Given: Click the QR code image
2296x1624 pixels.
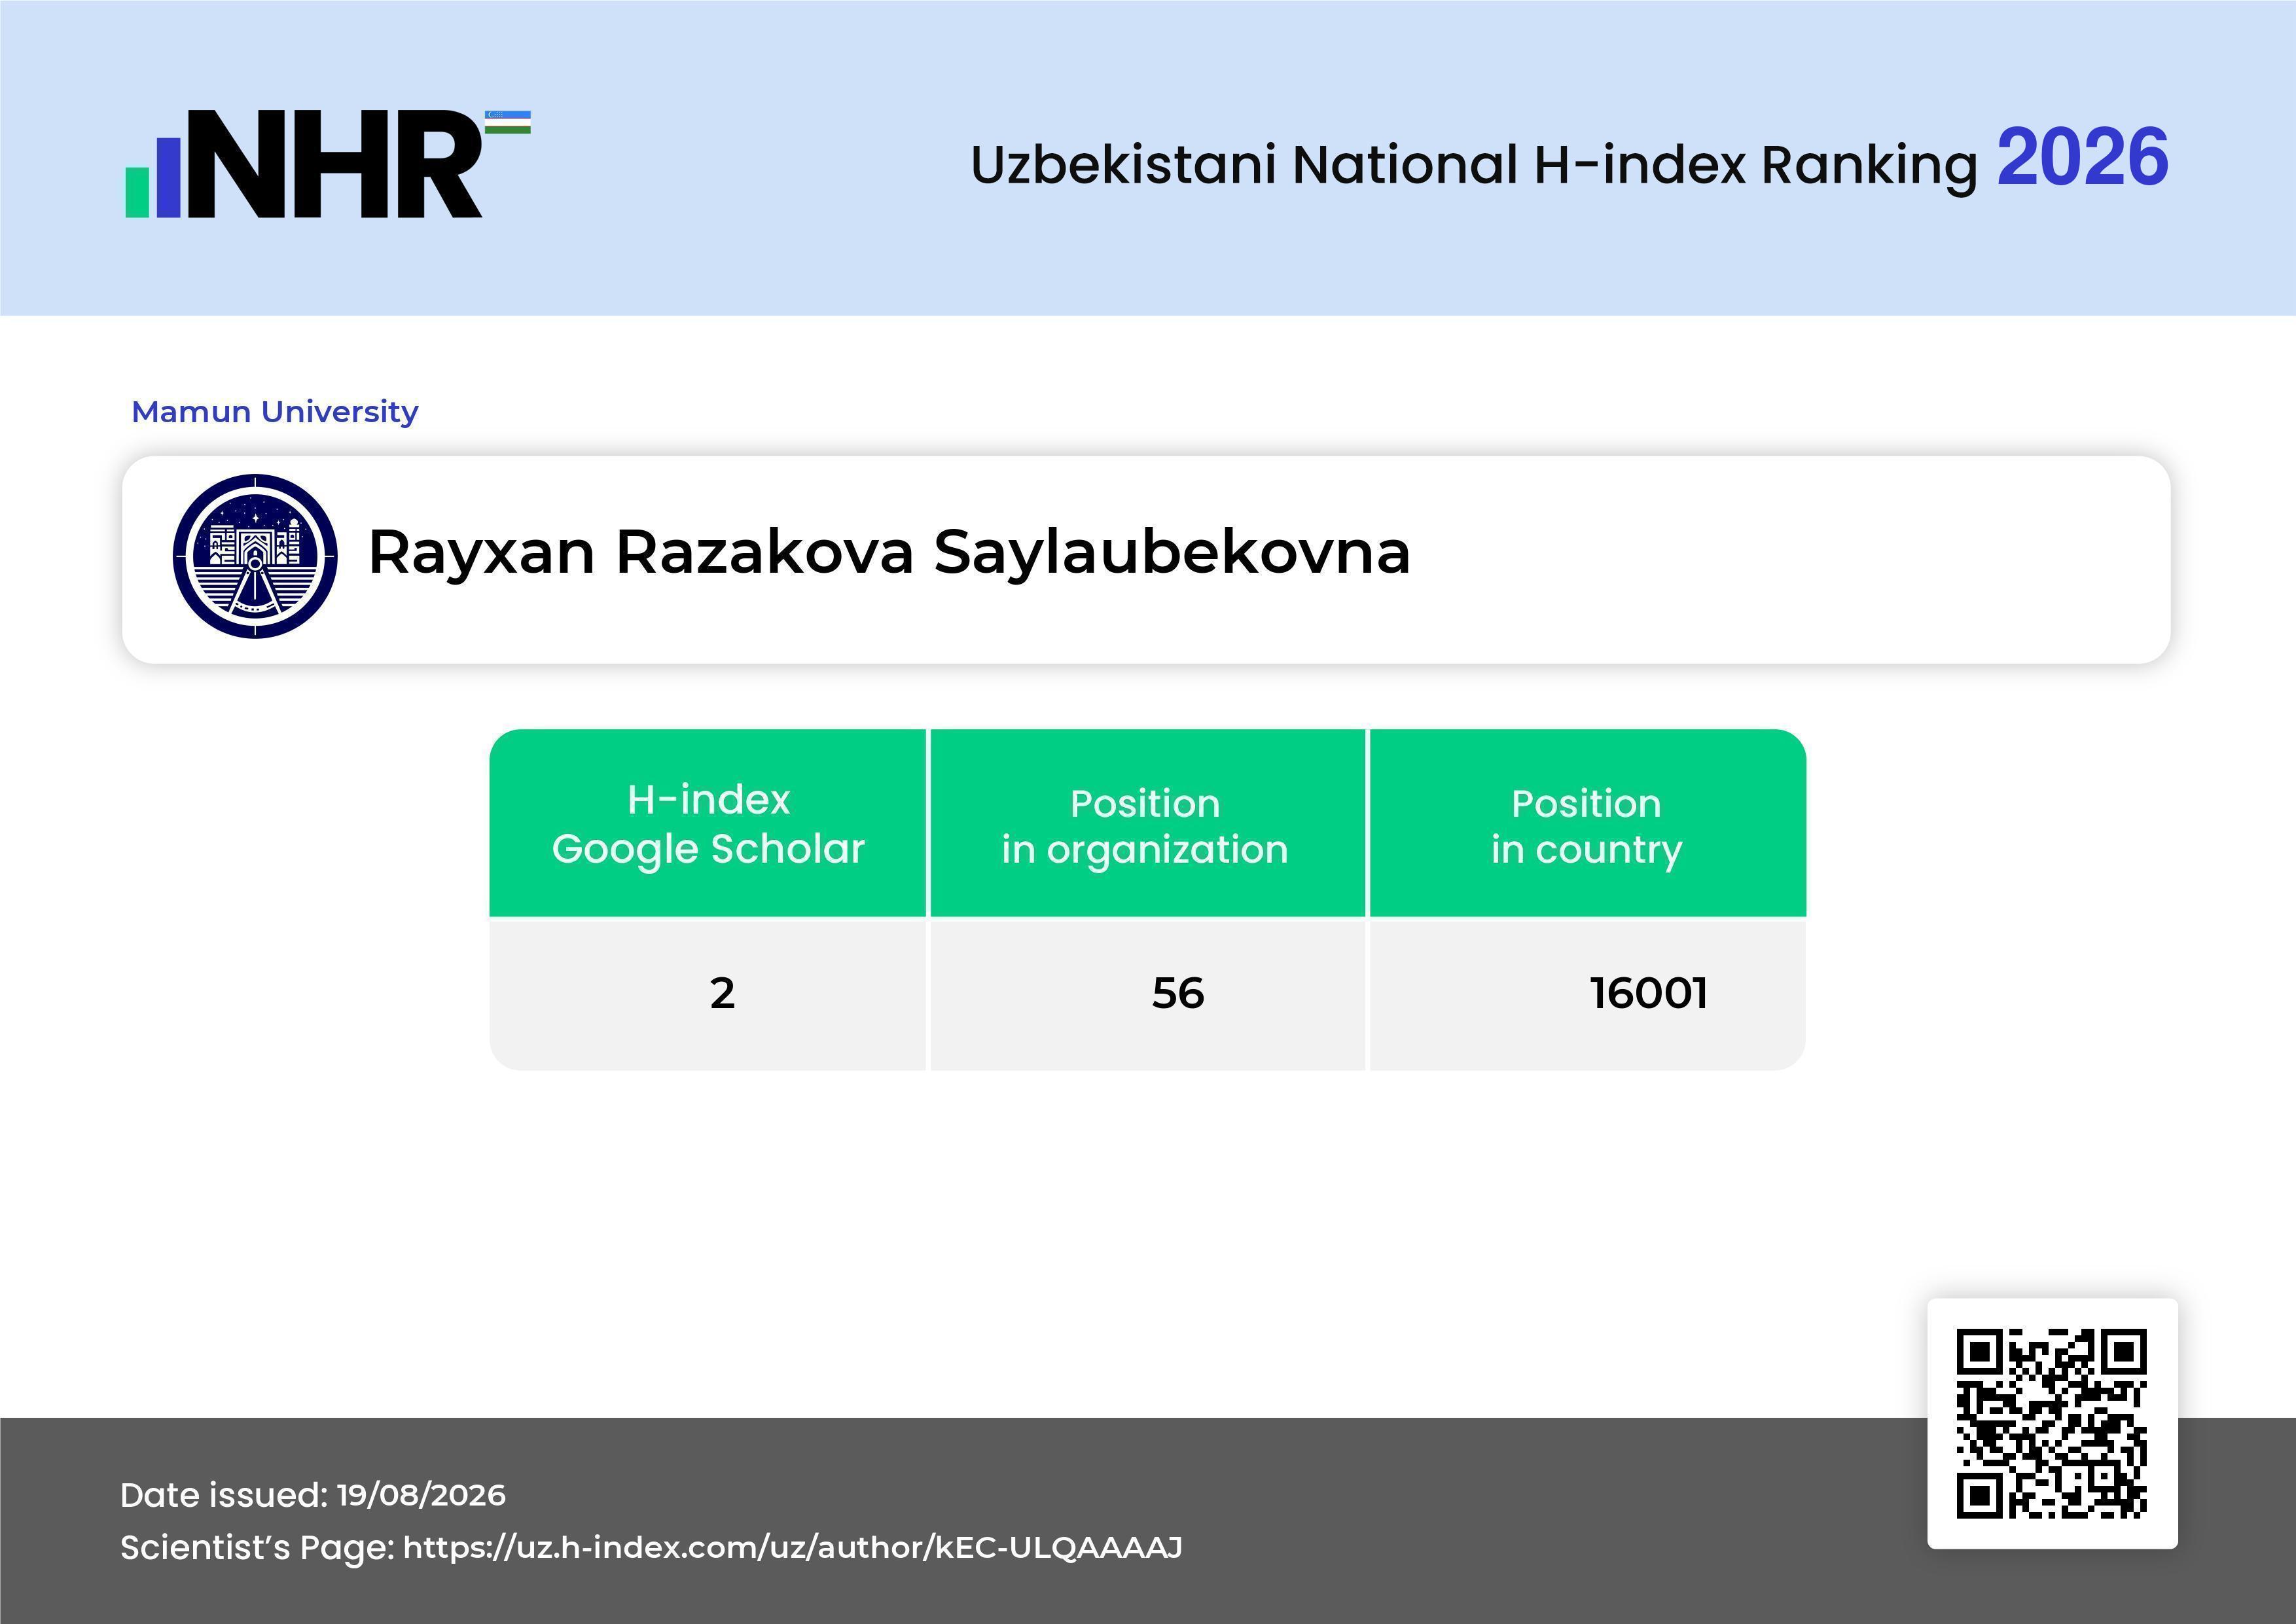Looking at the screenshot, I should pos(2052,1423).
